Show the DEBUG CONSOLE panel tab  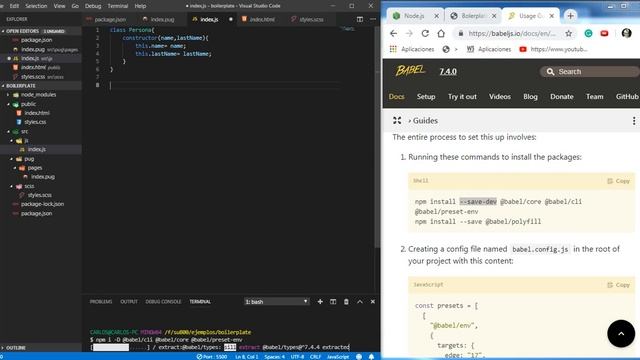coord(163,302)
